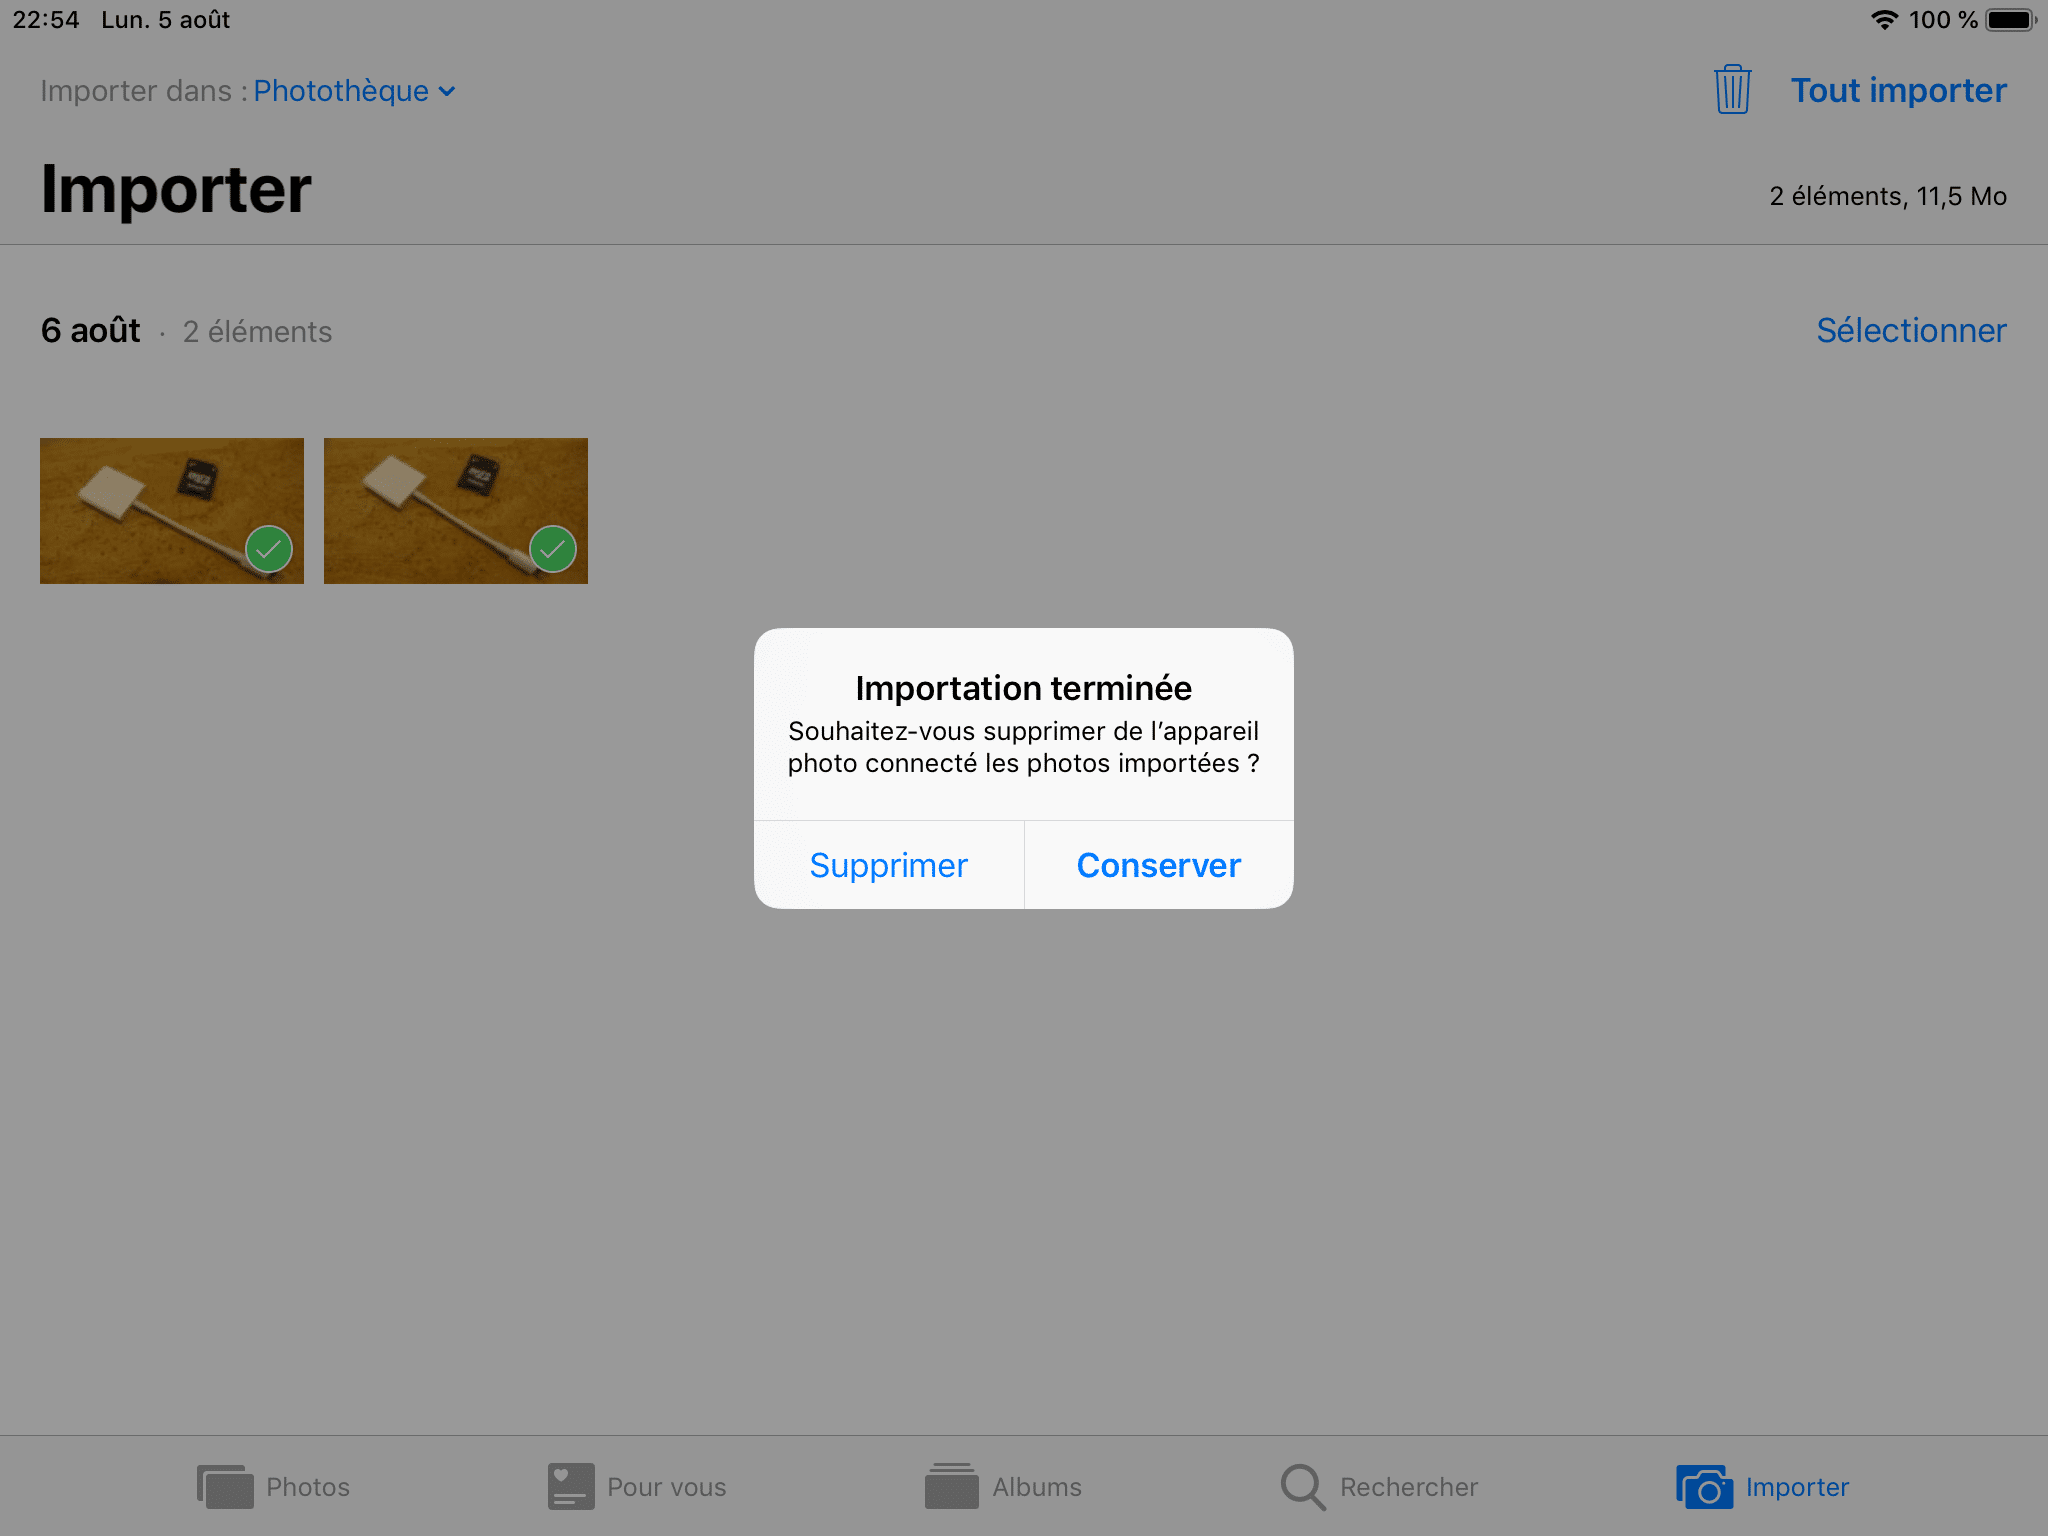Viewport: 2048px width, 1536px height.
Task: Tap Sélectionner for 6 août section
Action: (1910, 331)
